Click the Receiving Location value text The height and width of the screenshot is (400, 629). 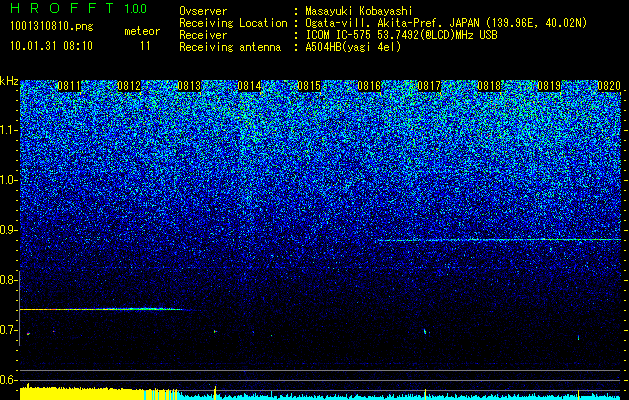coord(446,23)
